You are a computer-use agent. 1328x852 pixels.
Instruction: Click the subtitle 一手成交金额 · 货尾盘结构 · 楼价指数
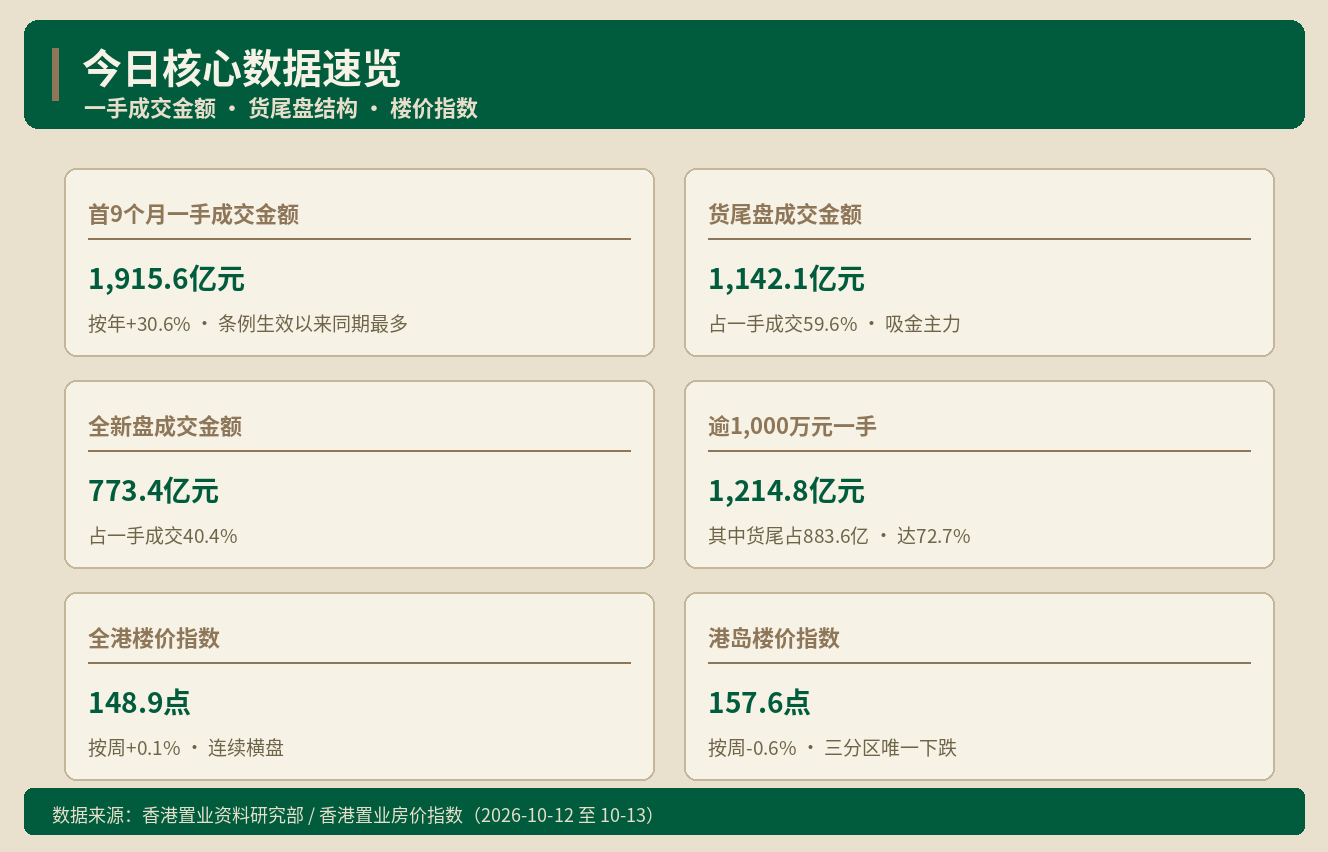(280, 109)
